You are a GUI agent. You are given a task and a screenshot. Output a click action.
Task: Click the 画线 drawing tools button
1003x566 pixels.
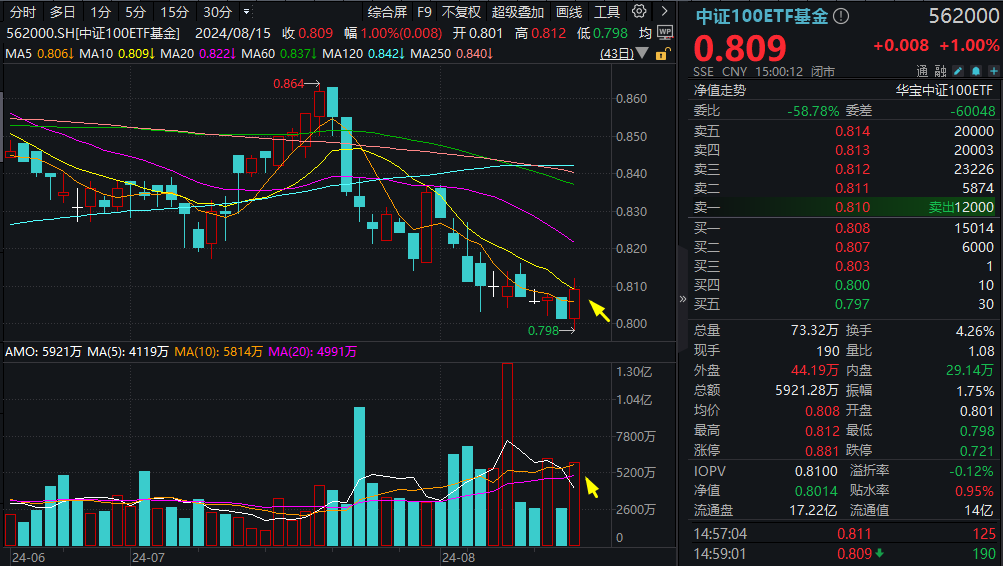tap(568, 12)
